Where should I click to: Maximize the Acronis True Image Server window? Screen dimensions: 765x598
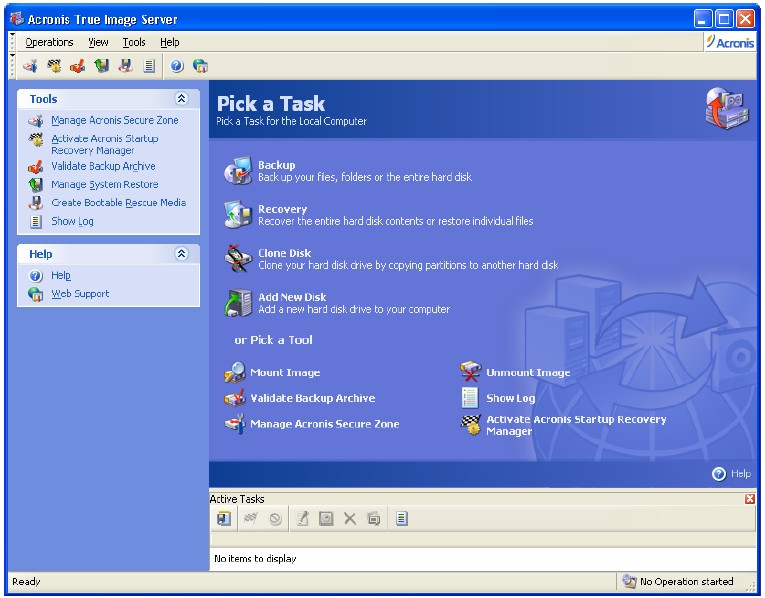pos(724,19)
